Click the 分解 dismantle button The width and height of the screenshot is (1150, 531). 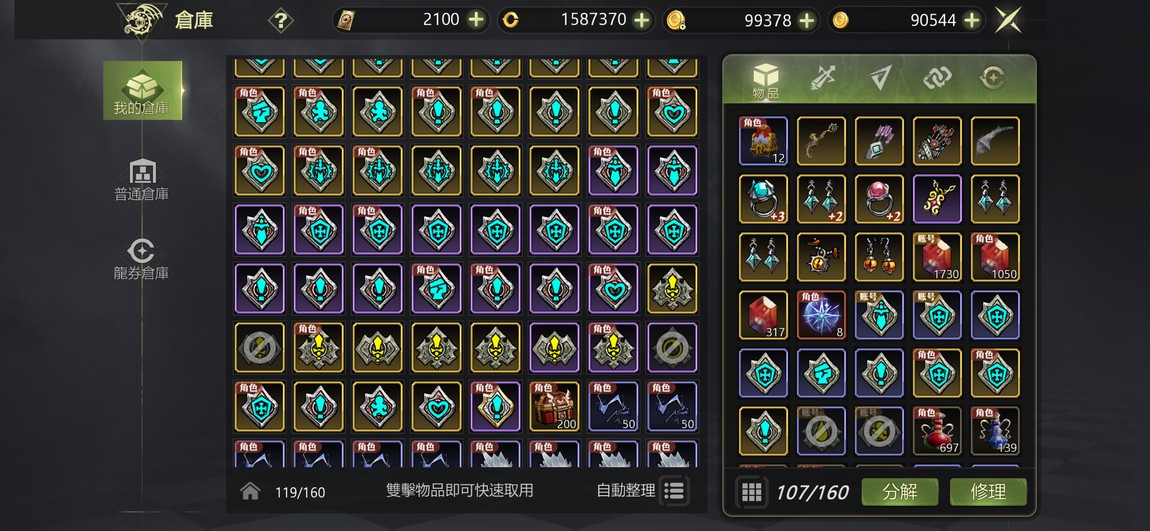[900, 492]
